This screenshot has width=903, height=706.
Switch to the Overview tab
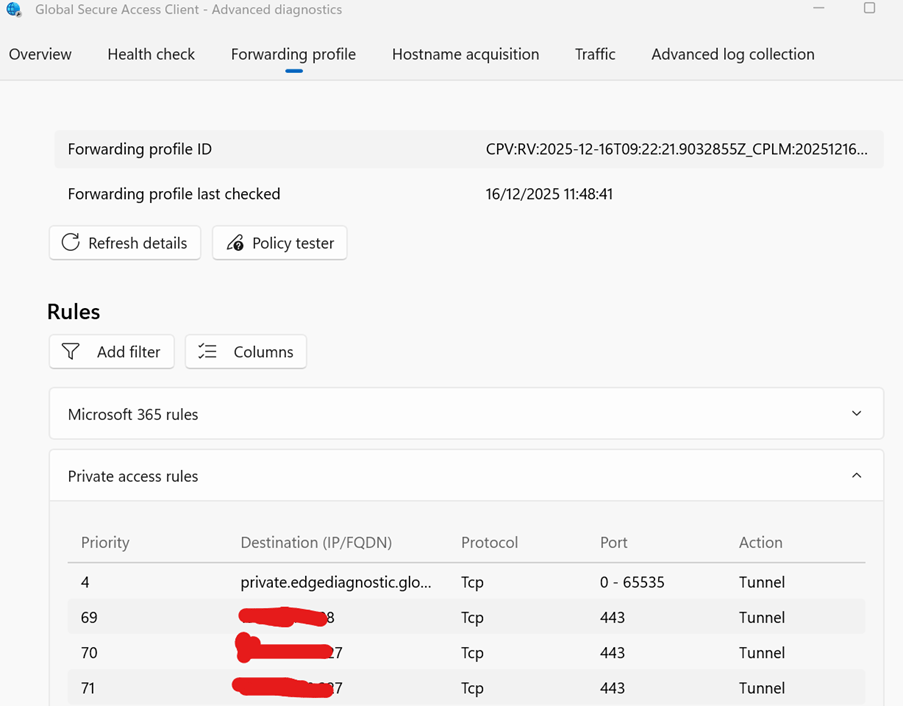pos(40,55)
